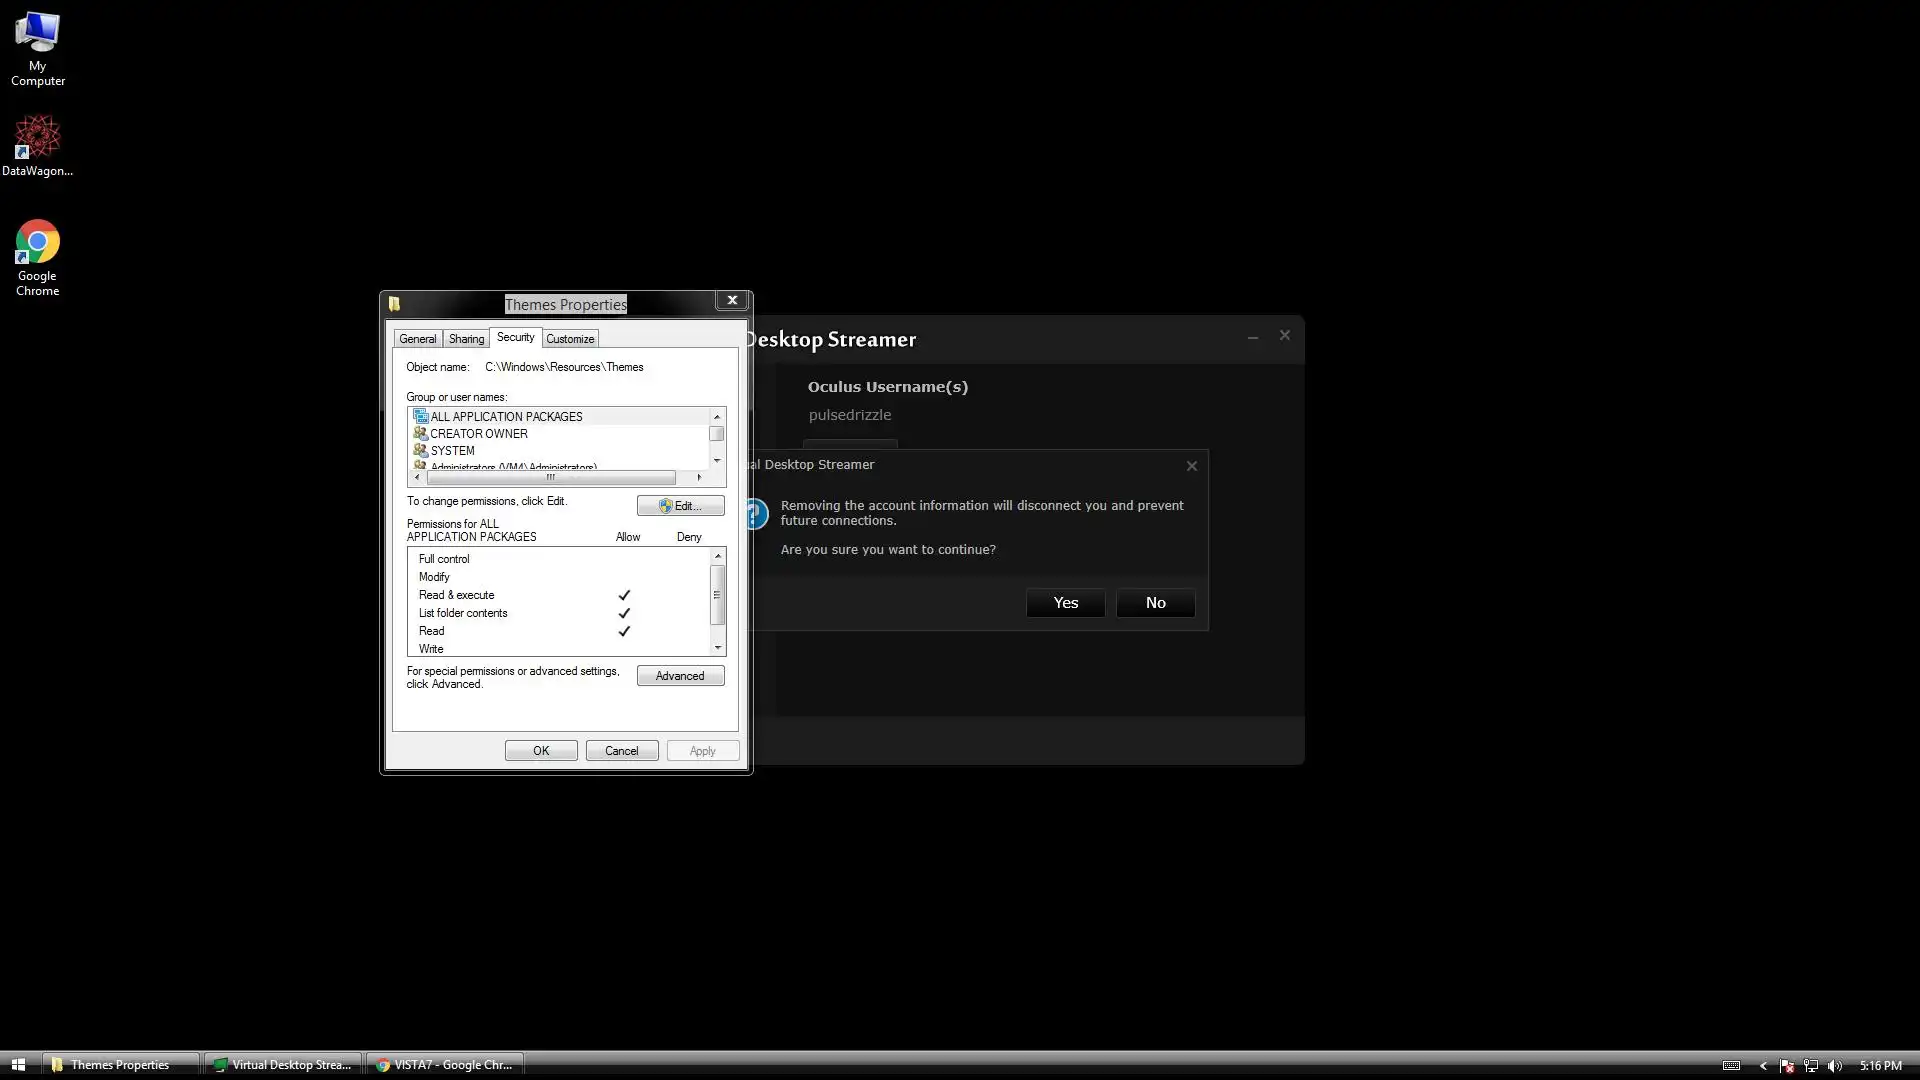The width and height of the screenshot is (1920, 1080).
Task: Click Yes to confirm account removal
Action: pyautogui.click(x=1065, y=603)
